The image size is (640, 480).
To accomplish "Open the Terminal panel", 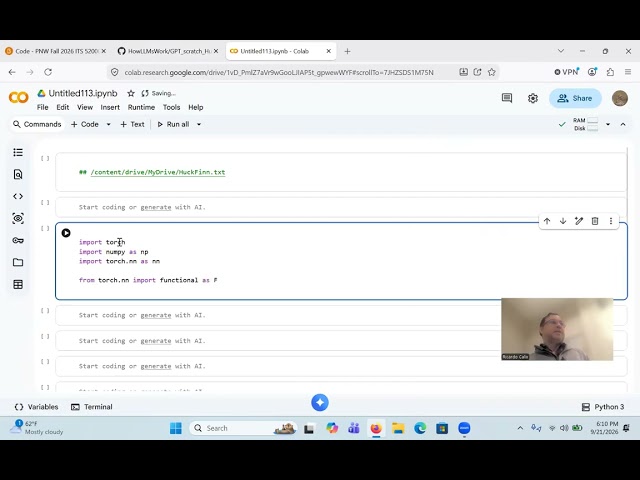I will (92, 407).
